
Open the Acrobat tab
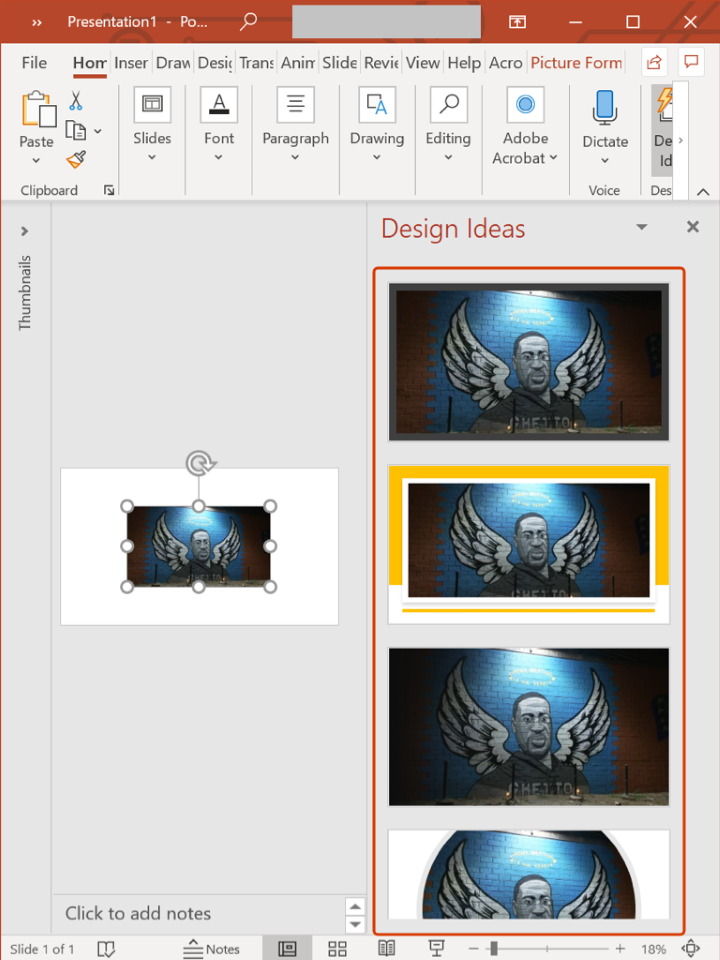click(506, 62)
